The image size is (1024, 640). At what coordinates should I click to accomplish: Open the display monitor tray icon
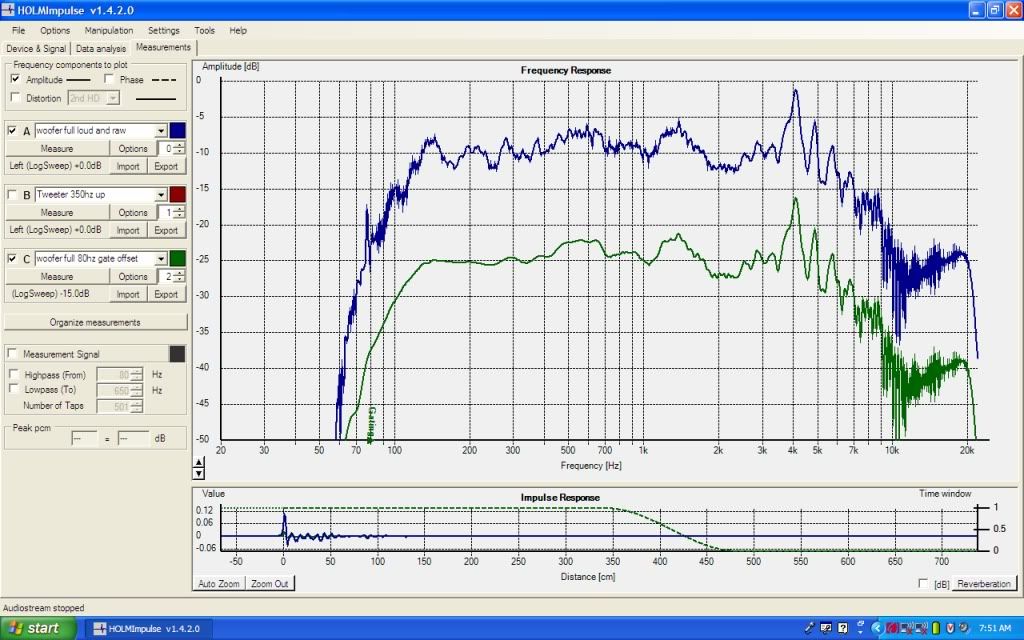[826, 628]
